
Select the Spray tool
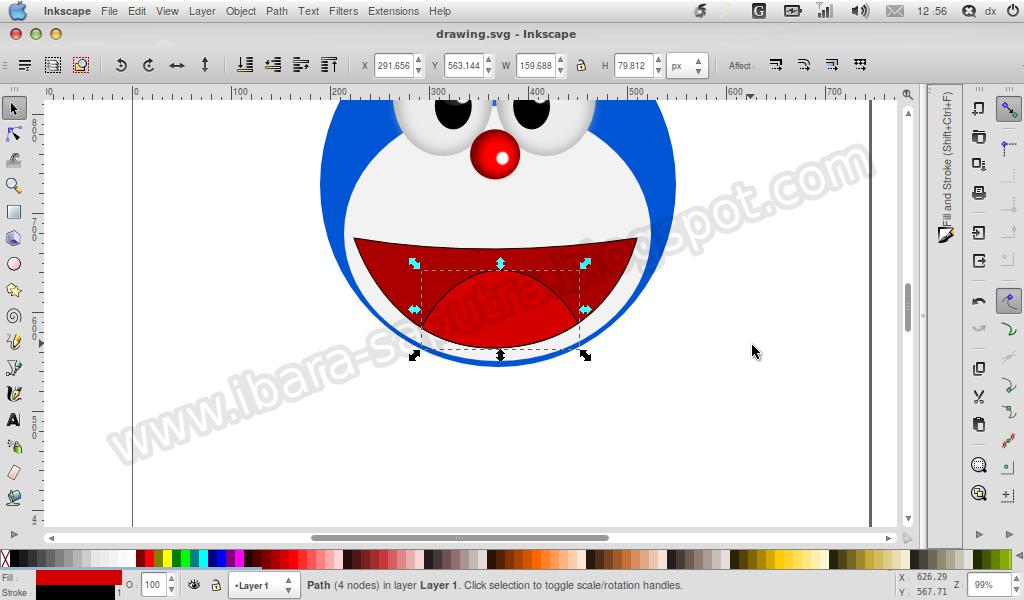14,446
